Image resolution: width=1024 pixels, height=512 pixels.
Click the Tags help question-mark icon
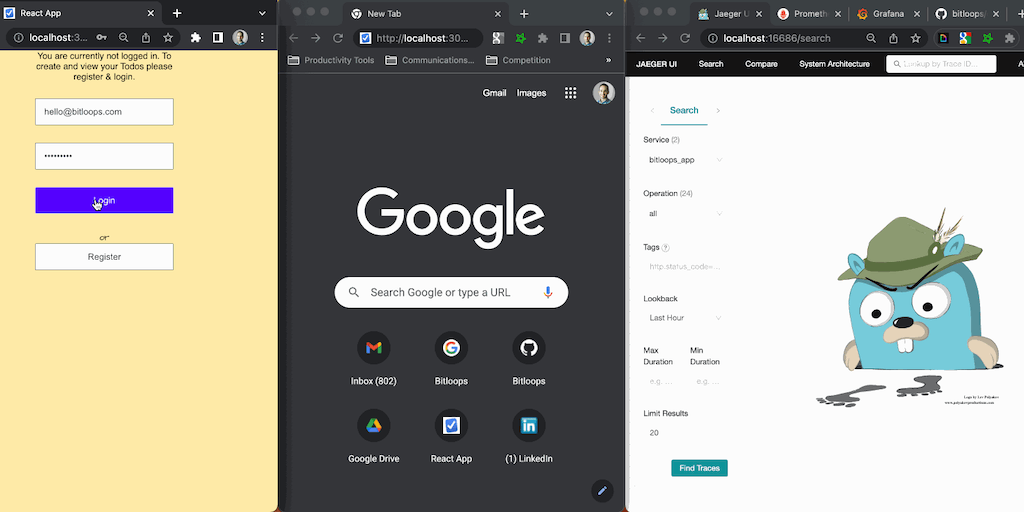(x=666, y=247)
